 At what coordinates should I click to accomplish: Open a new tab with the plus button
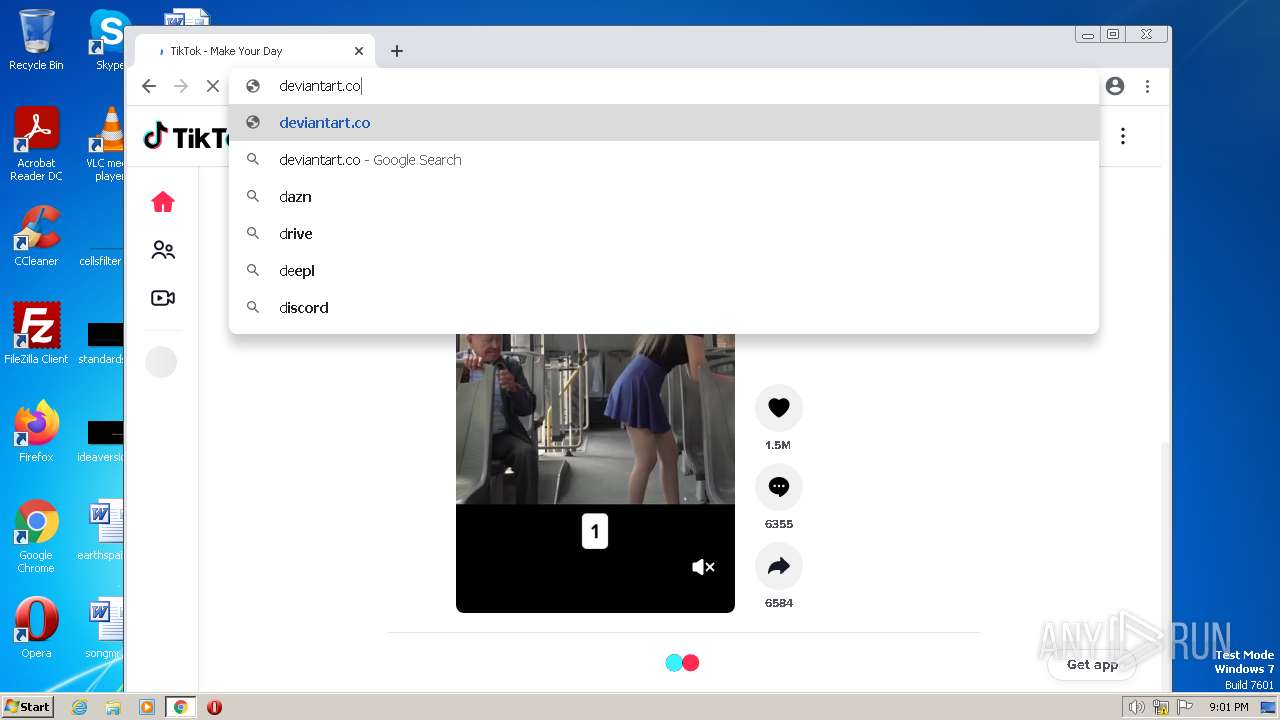tap(397, 51)
